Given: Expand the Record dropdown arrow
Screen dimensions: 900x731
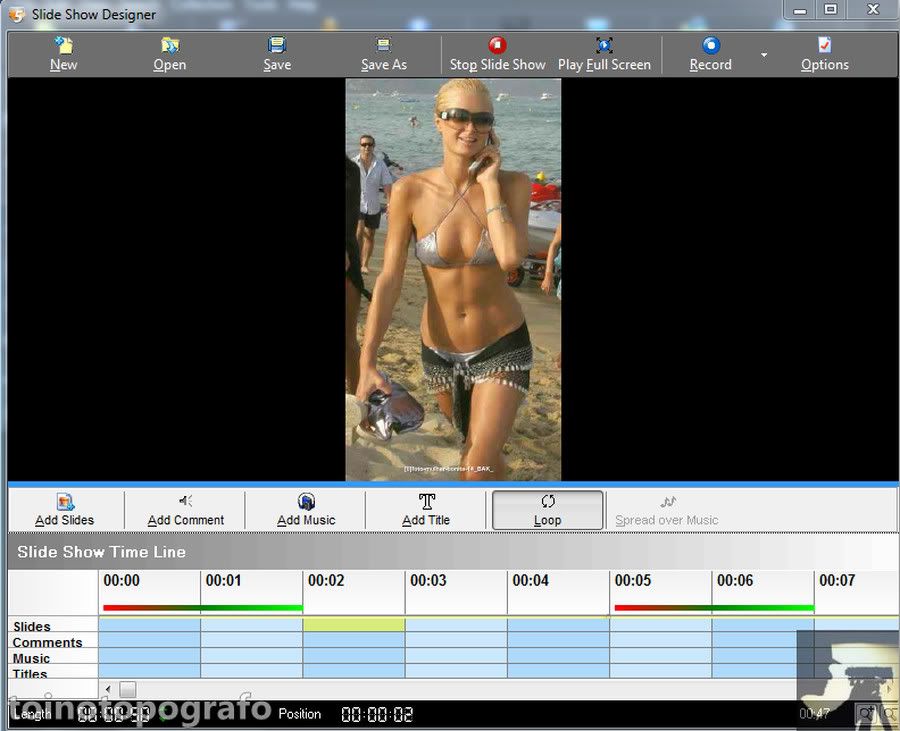Looking at the screenshot, I should pos(764,55).
